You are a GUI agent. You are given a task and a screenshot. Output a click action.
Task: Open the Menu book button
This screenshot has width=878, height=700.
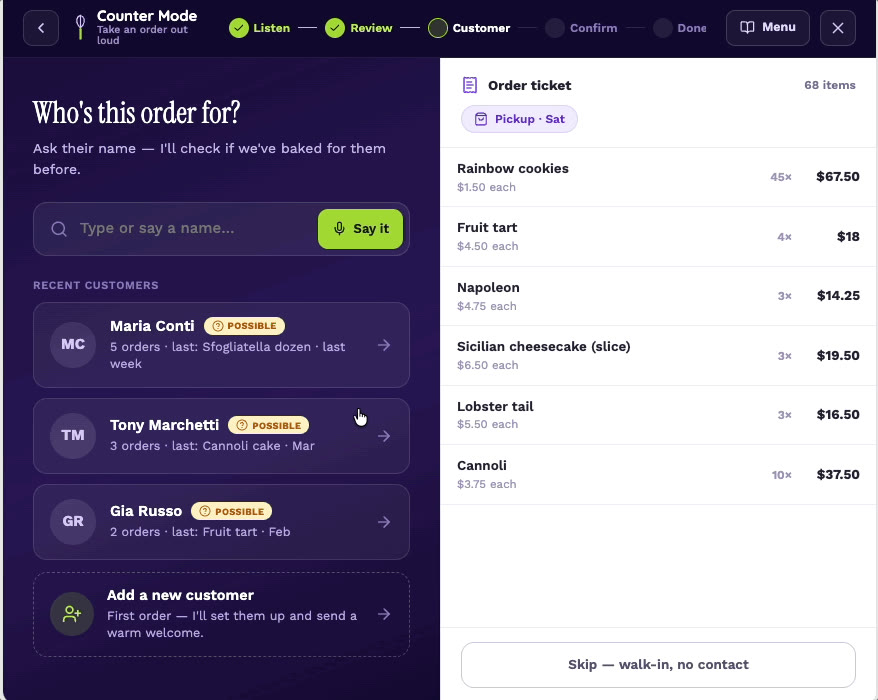[767, 27]
